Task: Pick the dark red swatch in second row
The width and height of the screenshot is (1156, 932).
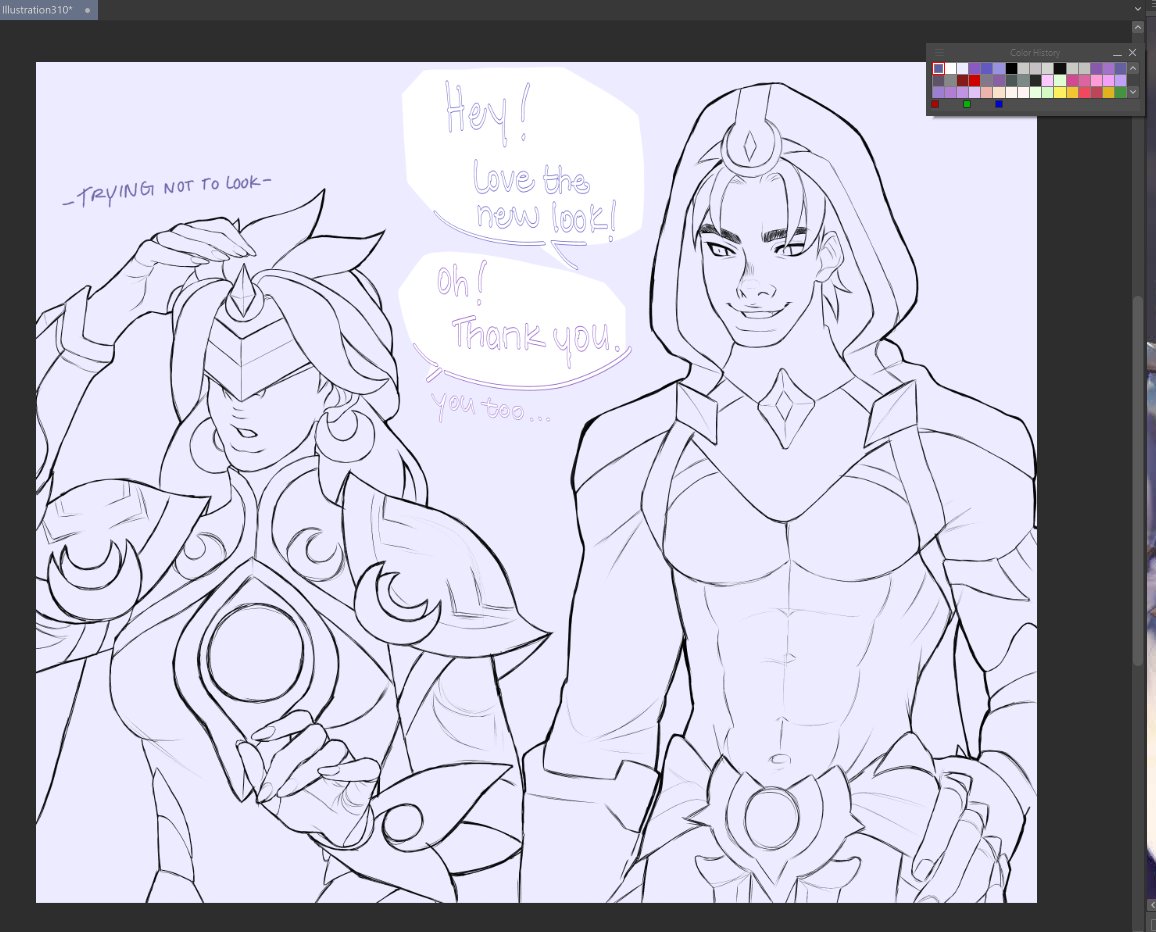Action: [963, 80]
